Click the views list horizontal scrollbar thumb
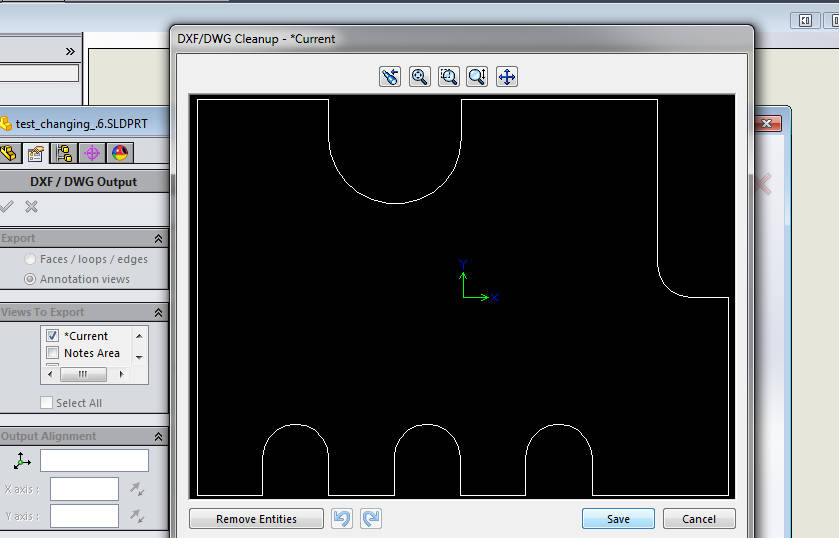 pos(83,374)
